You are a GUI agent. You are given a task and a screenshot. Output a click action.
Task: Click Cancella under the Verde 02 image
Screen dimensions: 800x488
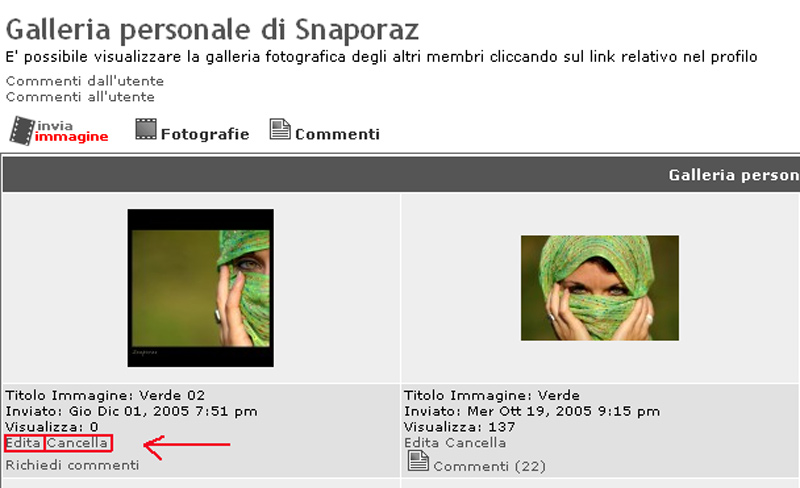pyautogui.click(x=78, y=443)
